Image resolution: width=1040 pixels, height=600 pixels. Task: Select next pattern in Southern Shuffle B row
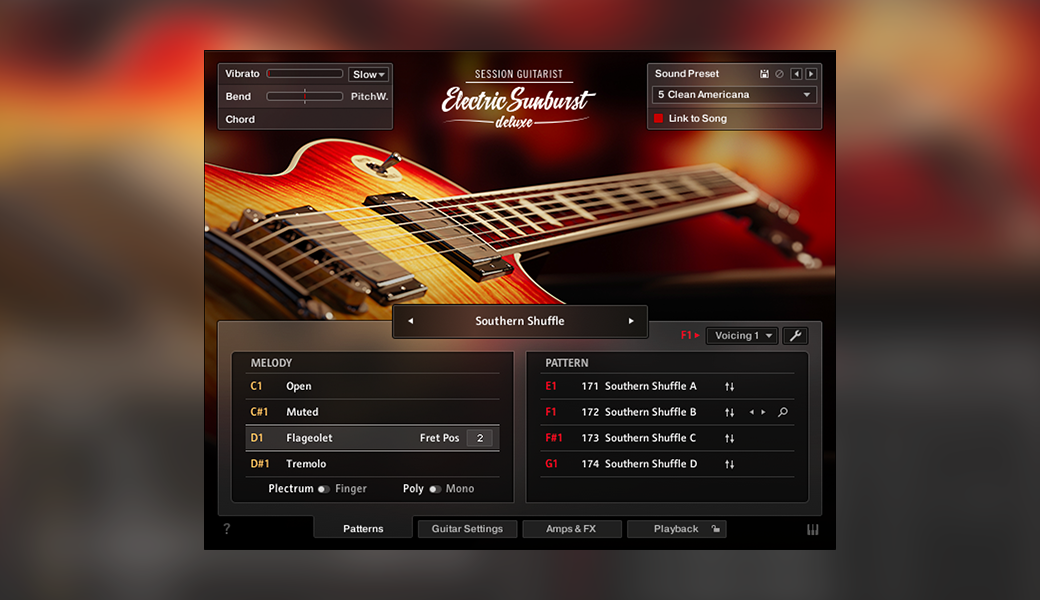pos(763,412)
